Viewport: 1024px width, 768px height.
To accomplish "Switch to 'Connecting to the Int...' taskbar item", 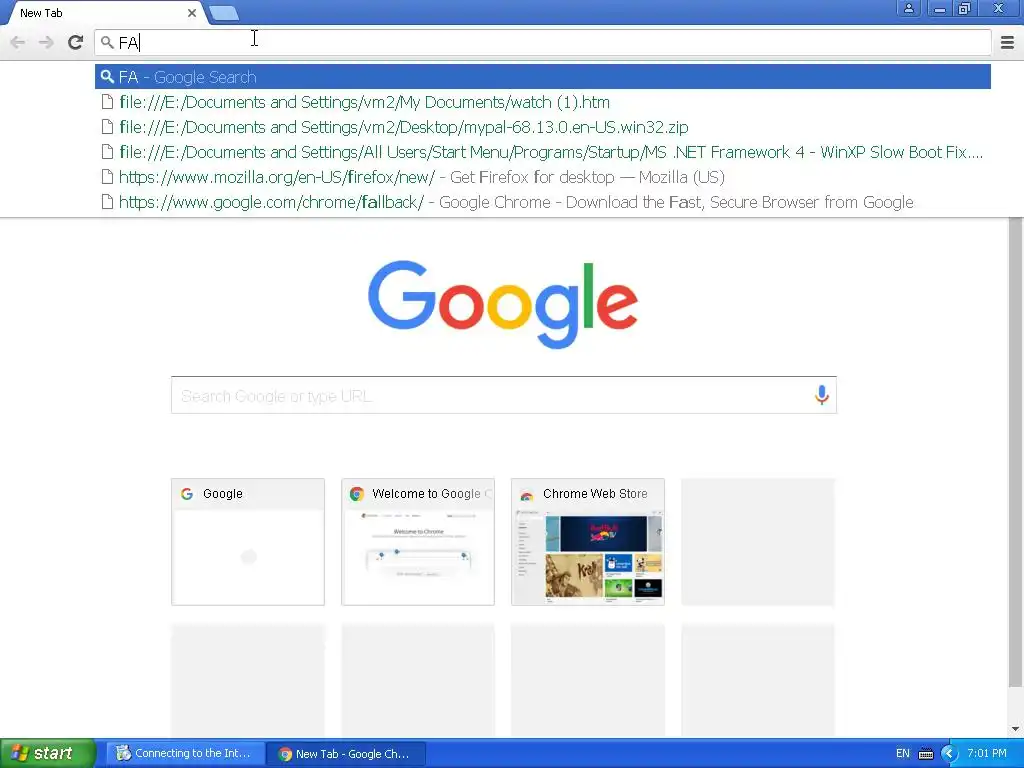I will (185, 753).
